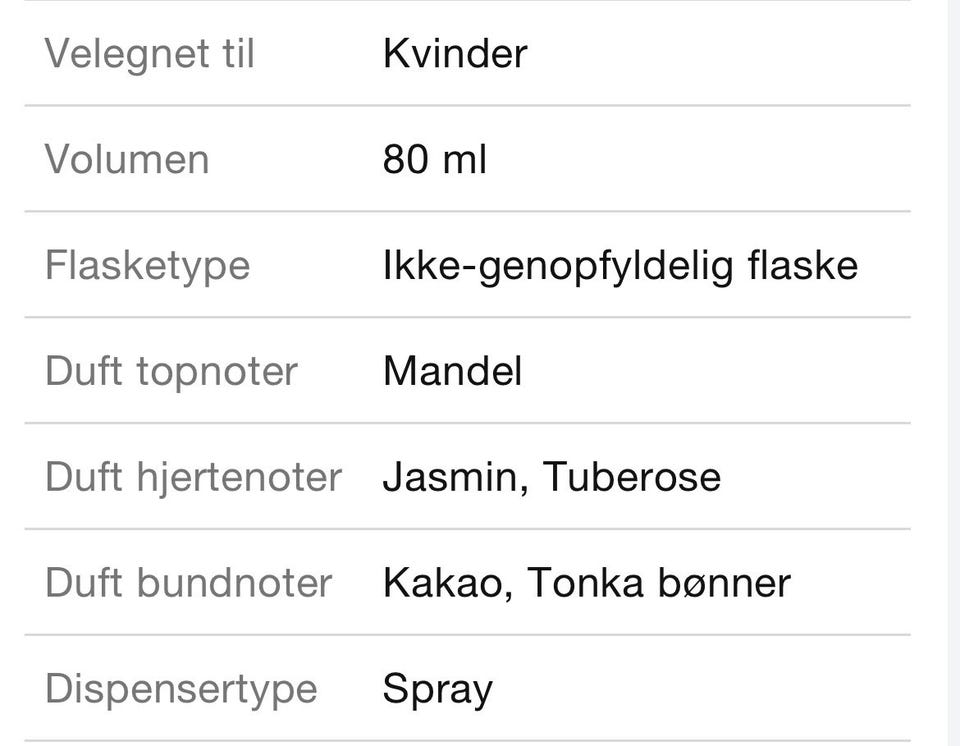The image size is (960, 746).
Task: Click the word 'Tonka' in base notes
Action: (x=585, y=583)
